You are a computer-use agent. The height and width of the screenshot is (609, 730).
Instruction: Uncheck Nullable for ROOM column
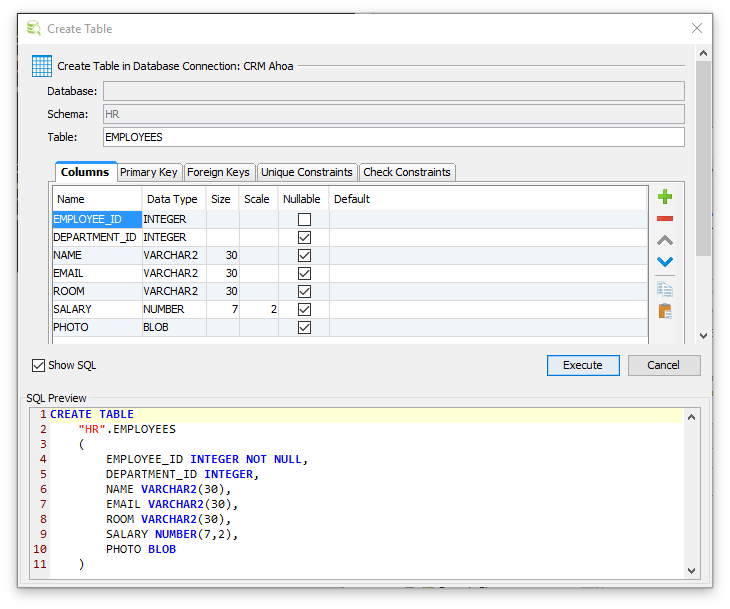click(x=304, y=291)
